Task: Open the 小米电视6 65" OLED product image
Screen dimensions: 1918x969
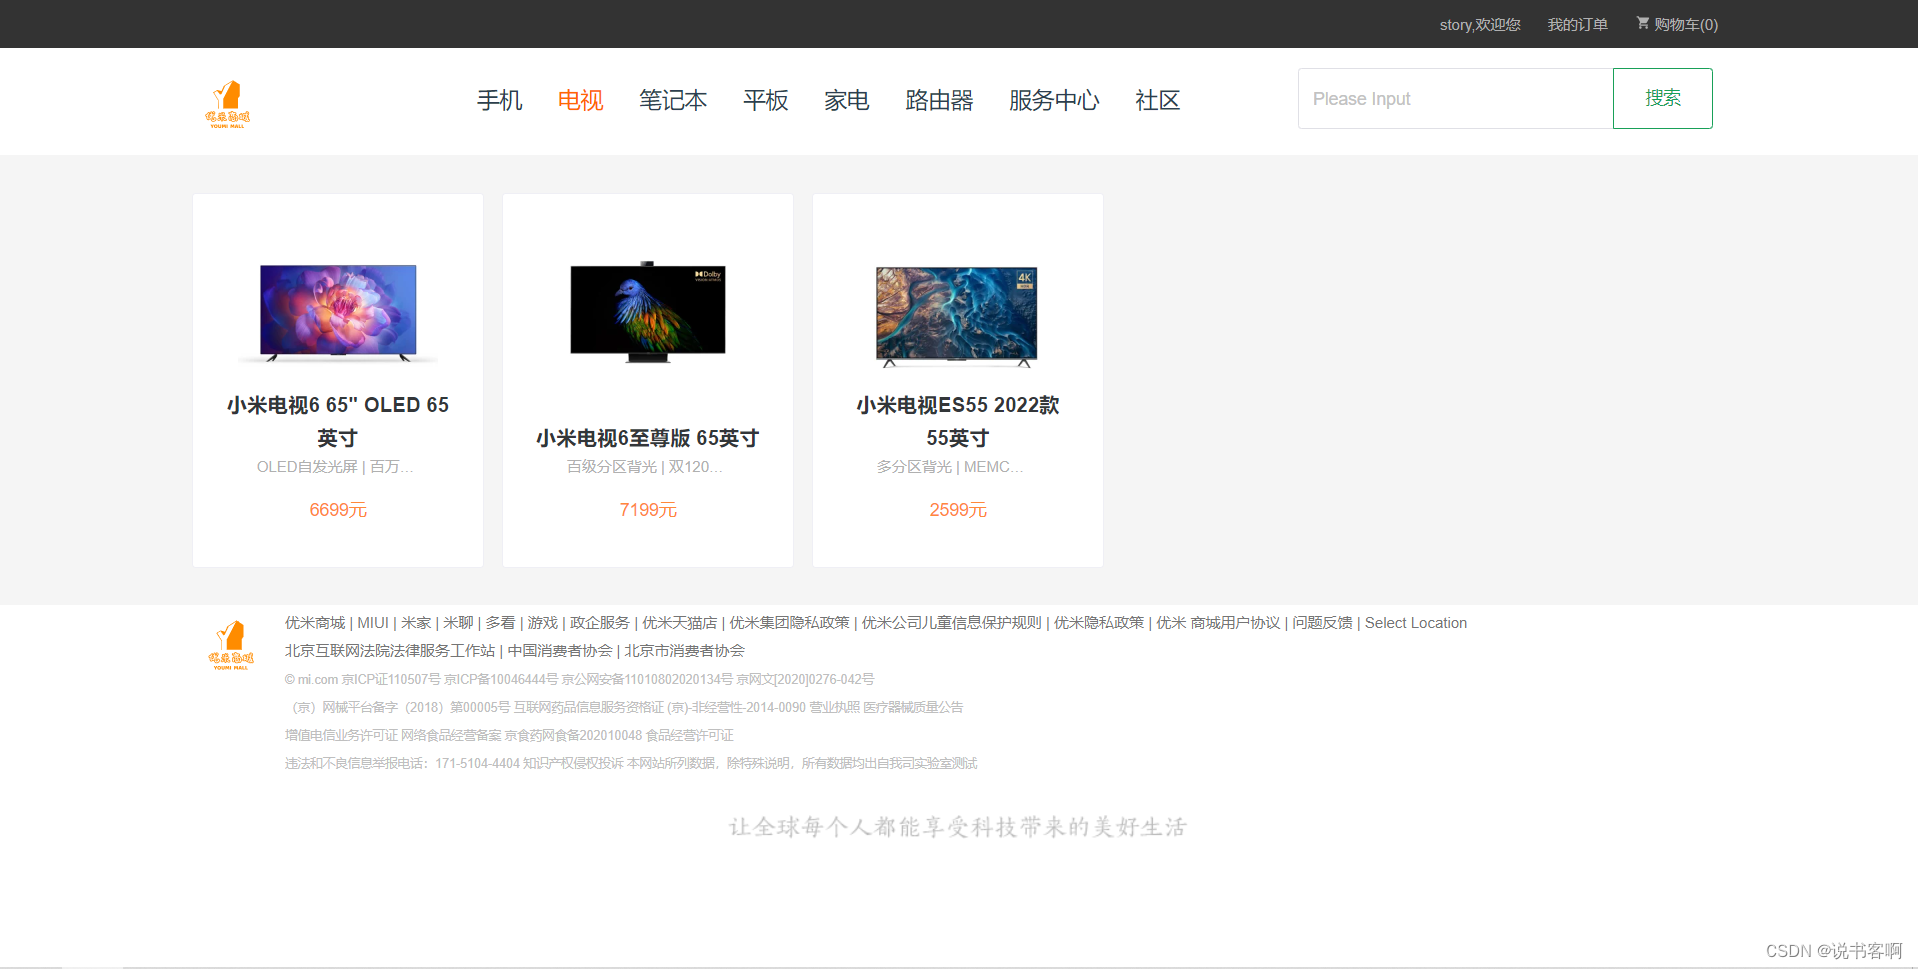Action: (x=338, y=312)
